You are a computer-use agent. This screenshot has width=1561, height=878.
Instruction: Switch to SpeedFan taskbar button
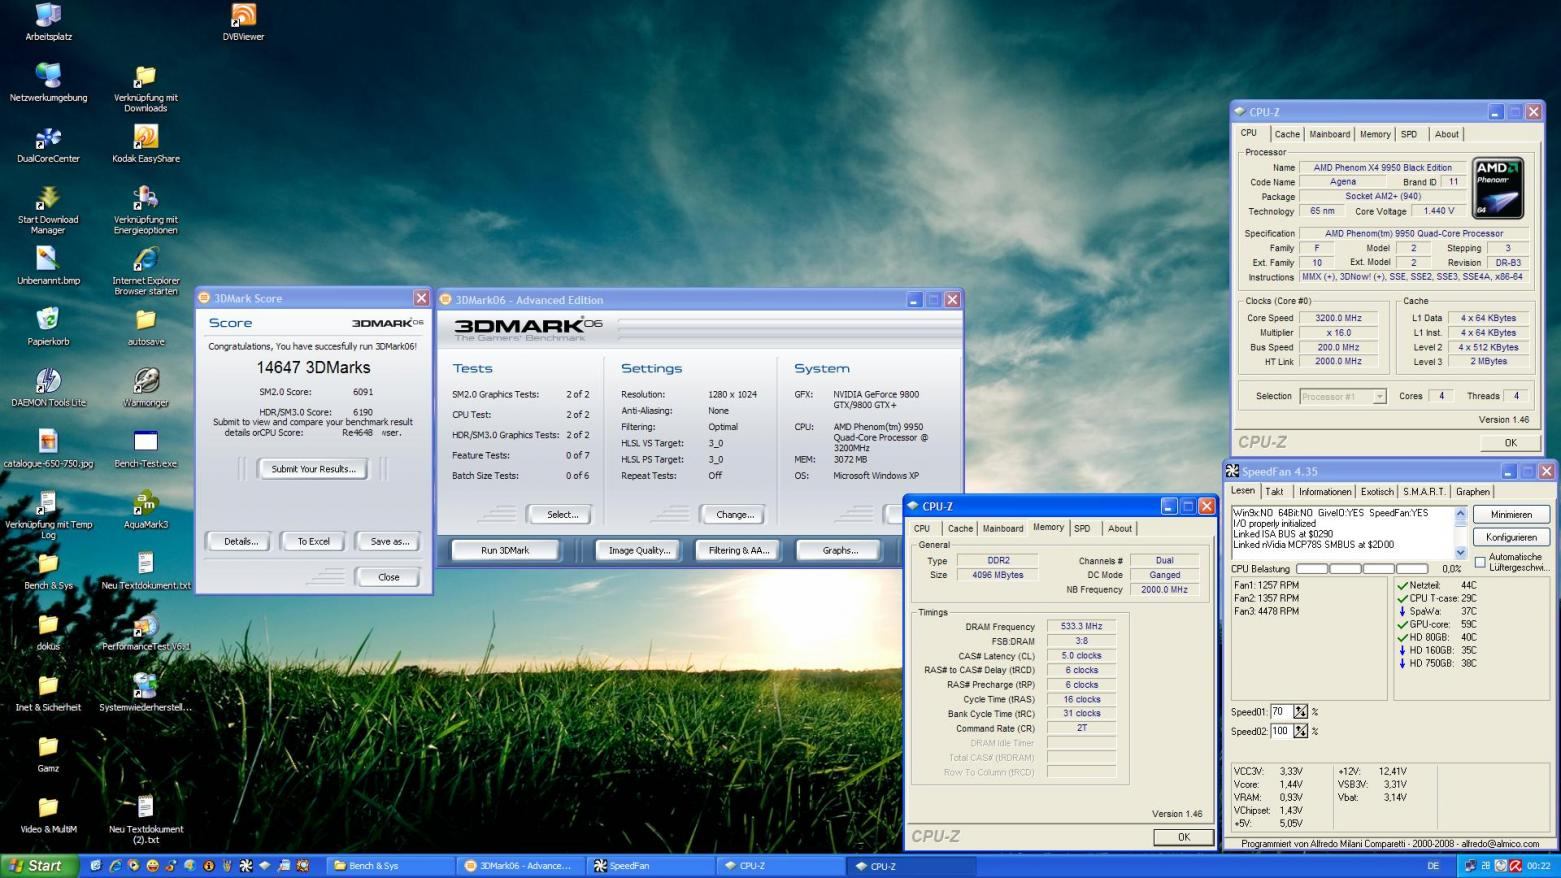tap(651, 866)
